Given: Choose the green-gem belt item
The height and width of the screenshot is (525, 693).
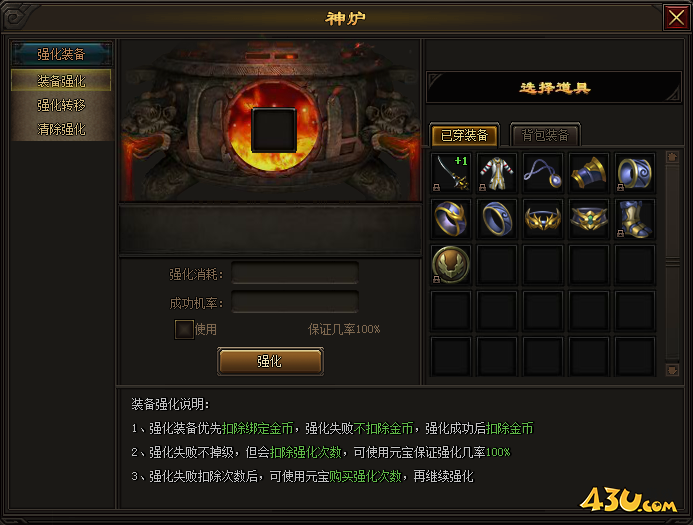Looking at the screenshot, I should [x=589, y=218].
